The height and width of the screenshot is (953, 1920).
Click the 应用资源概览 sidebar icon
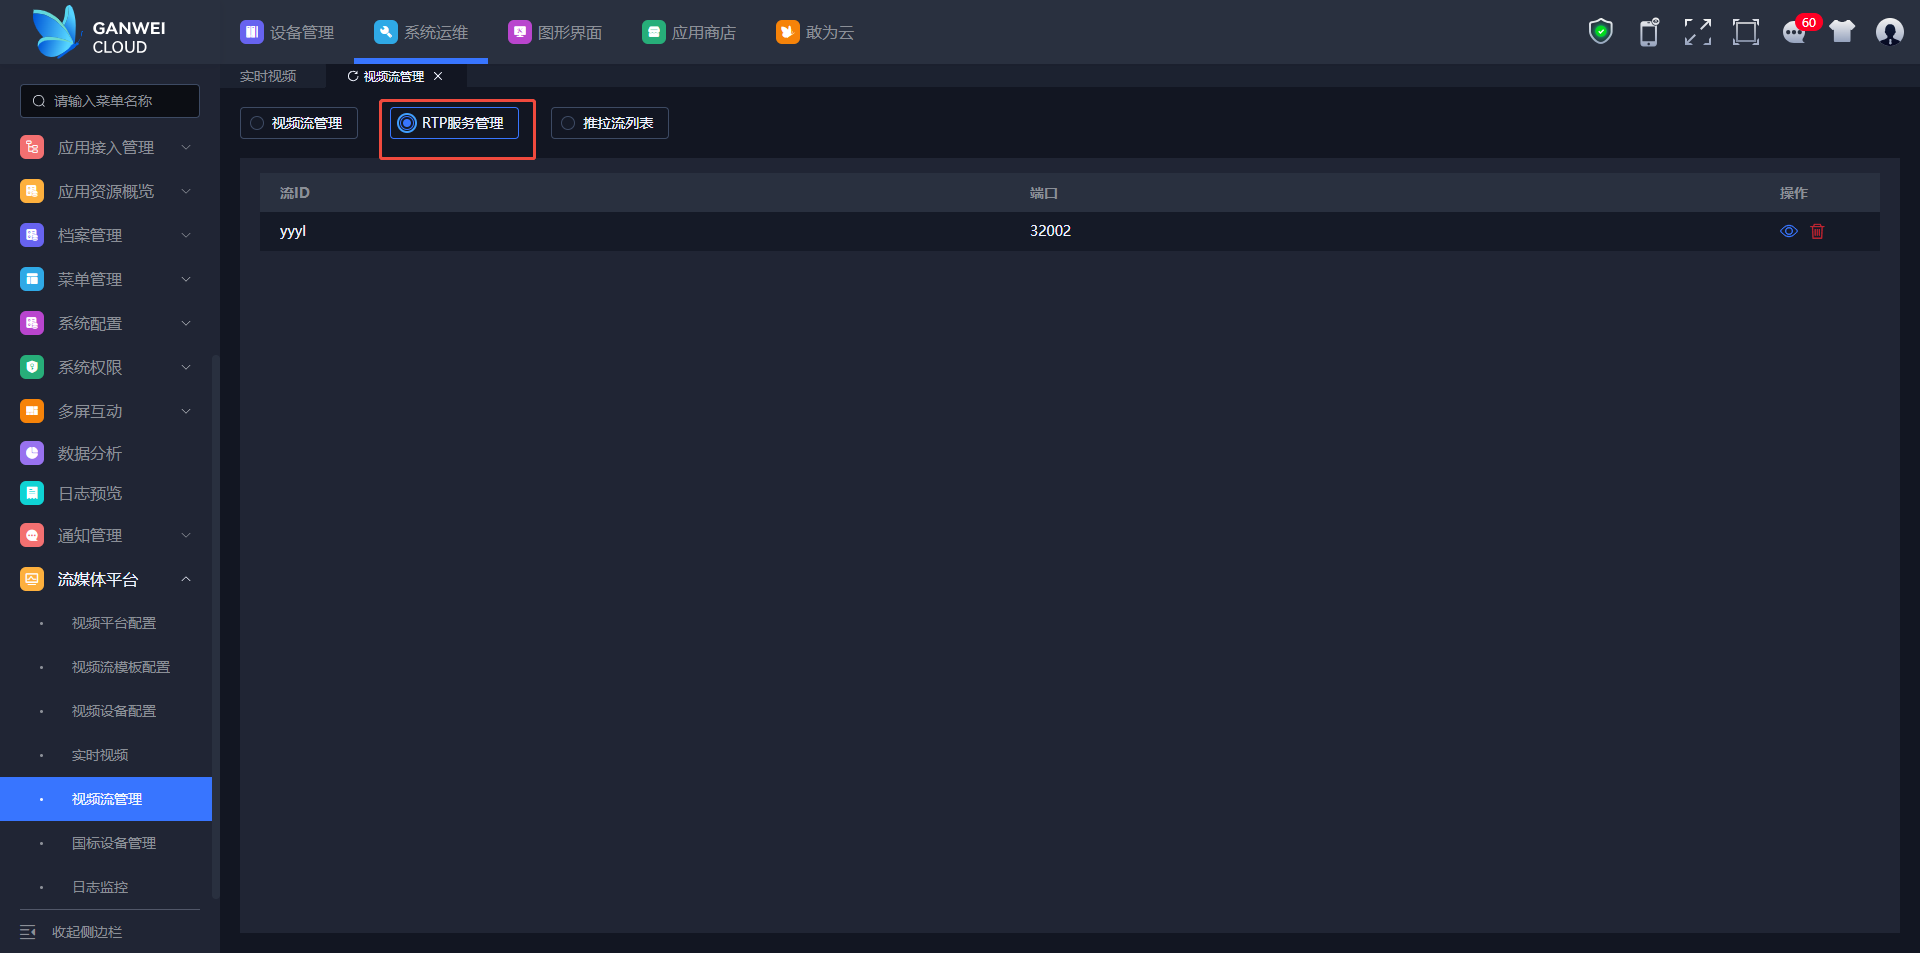pyautogui.click(x=32, y=191)
